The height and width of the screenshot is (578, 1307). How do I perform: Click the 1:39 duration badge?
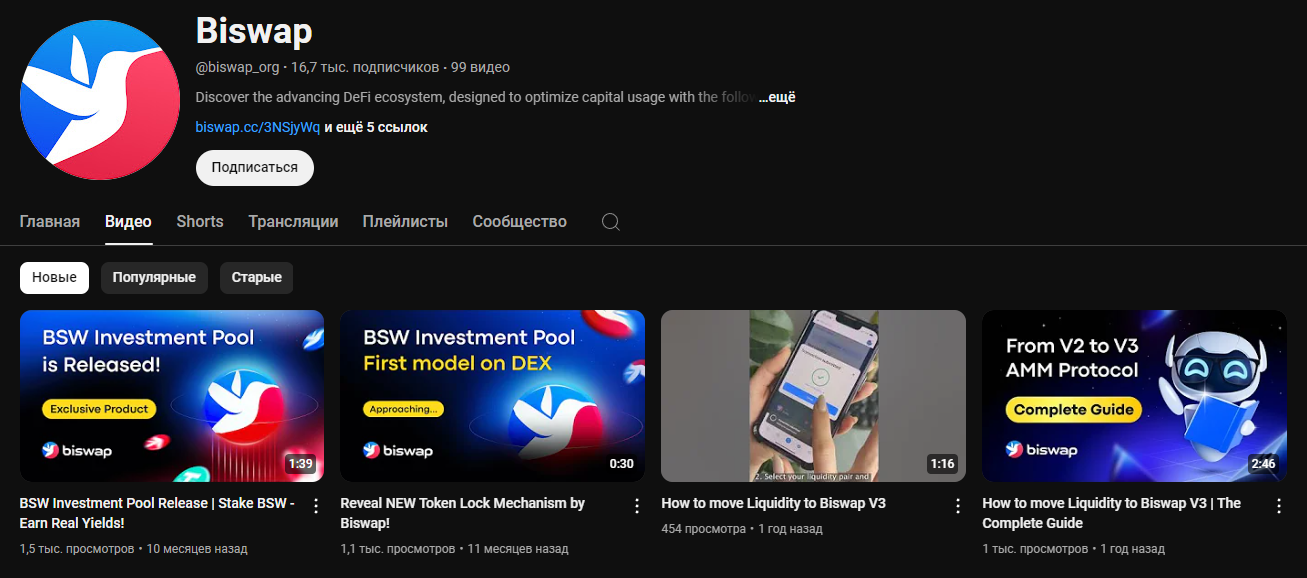pos(300,464)
